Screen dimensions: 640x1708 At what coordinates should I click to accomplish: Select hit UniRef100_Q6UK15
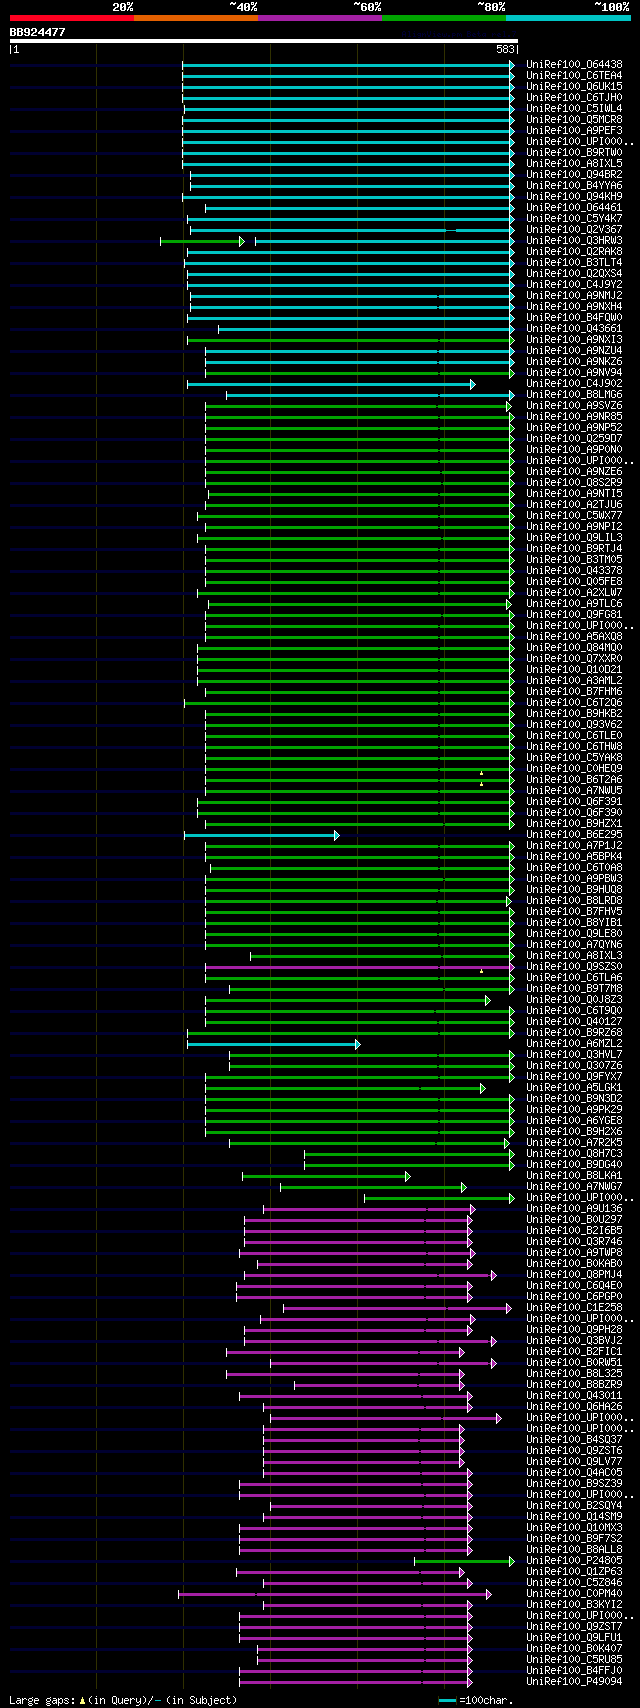click(x=574, y=86)
